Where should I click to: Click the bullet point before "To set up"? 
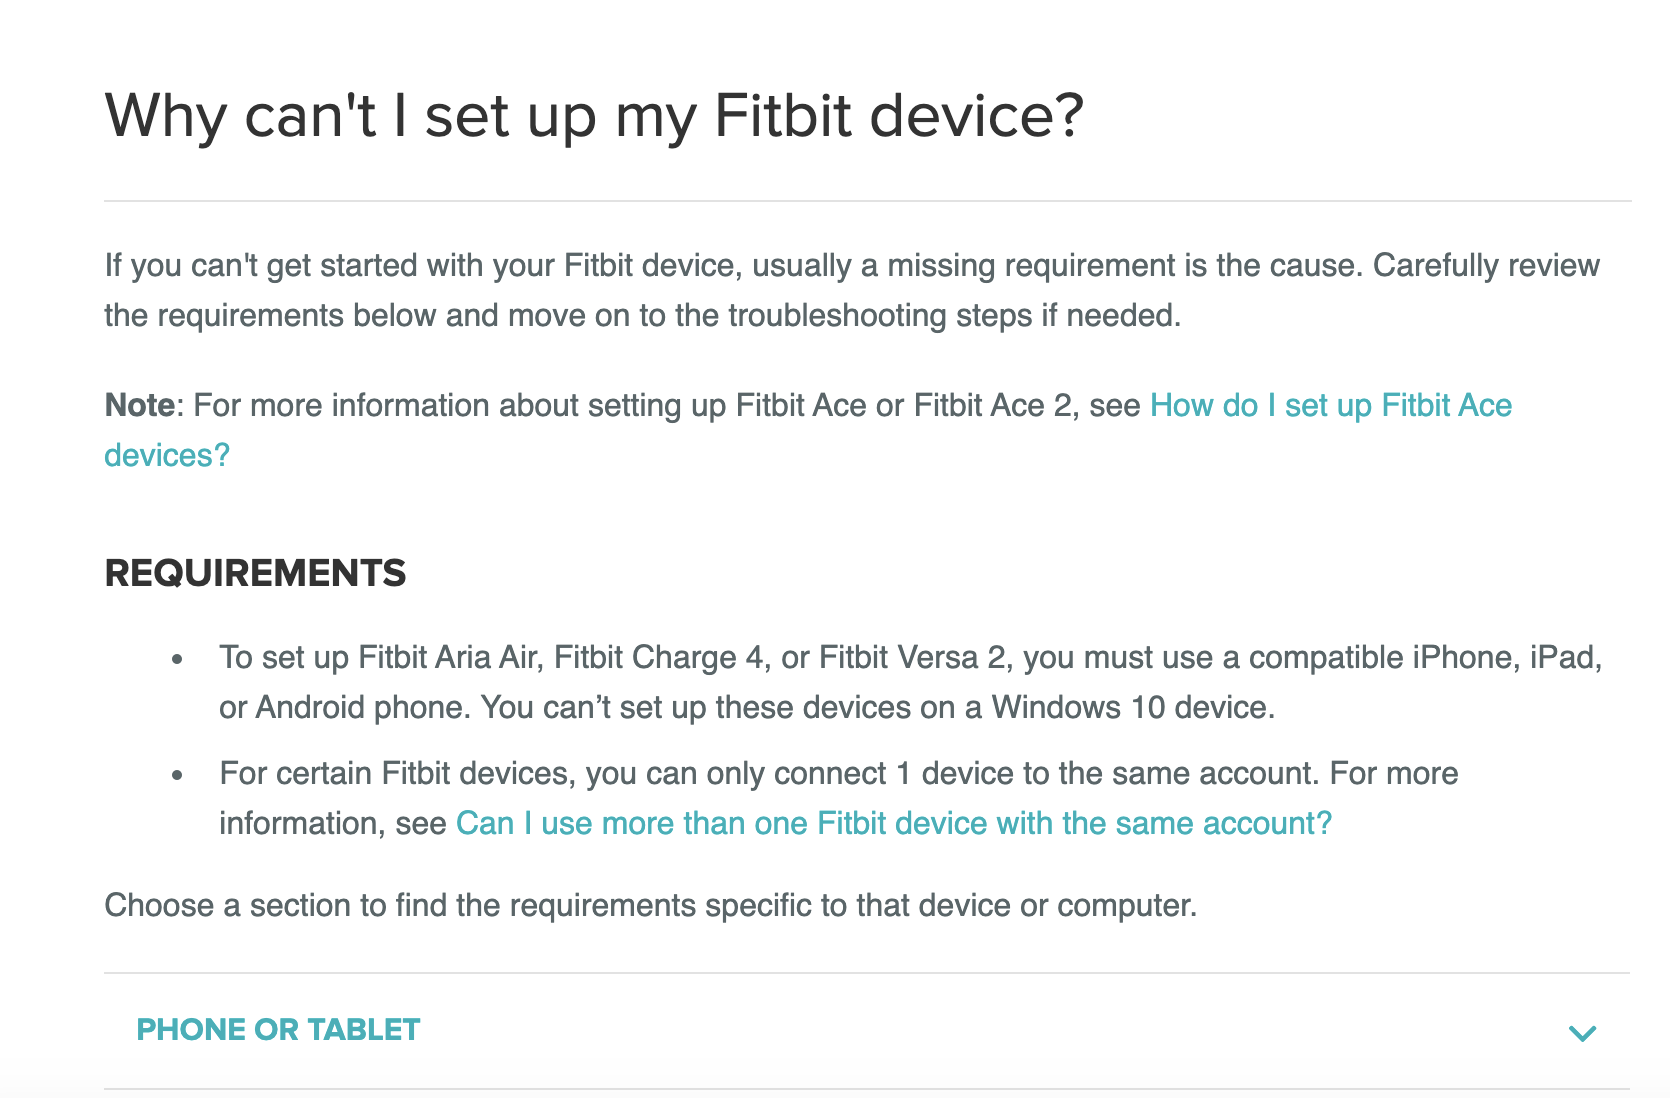(x=178, y=659)
